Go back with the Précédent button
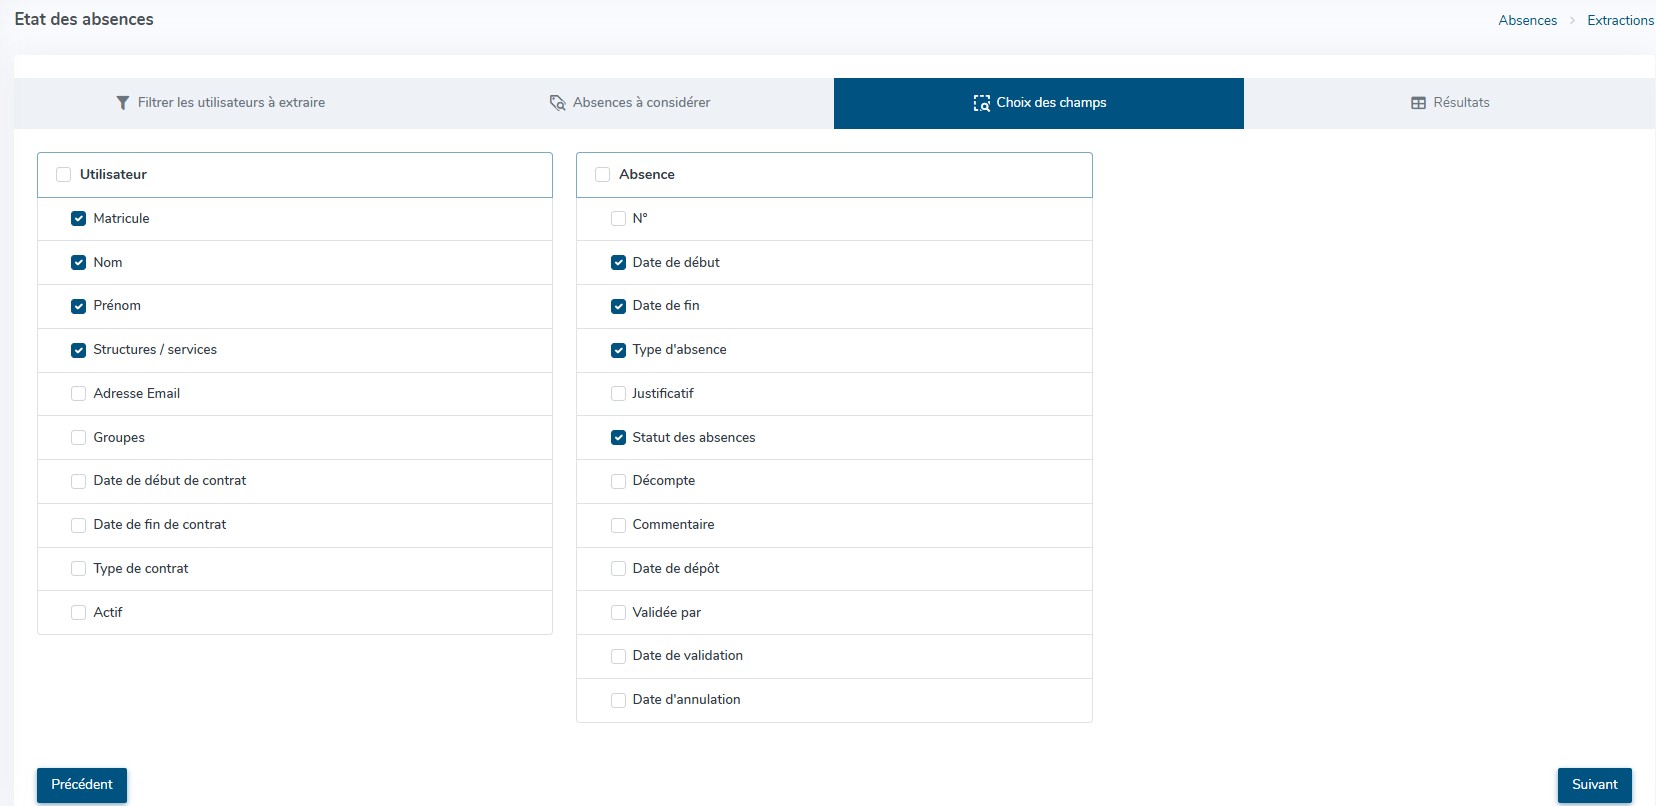The image size is (1656, 806). tap(82, 785)
